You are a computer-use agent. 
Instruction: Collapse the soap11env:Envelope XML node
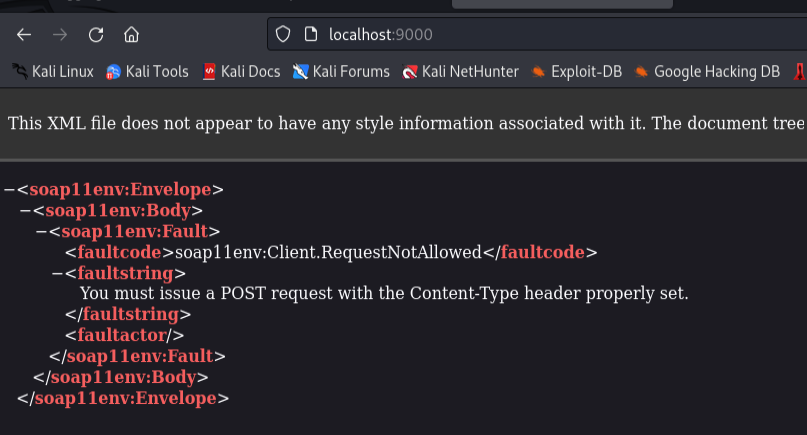click(9, 189)
